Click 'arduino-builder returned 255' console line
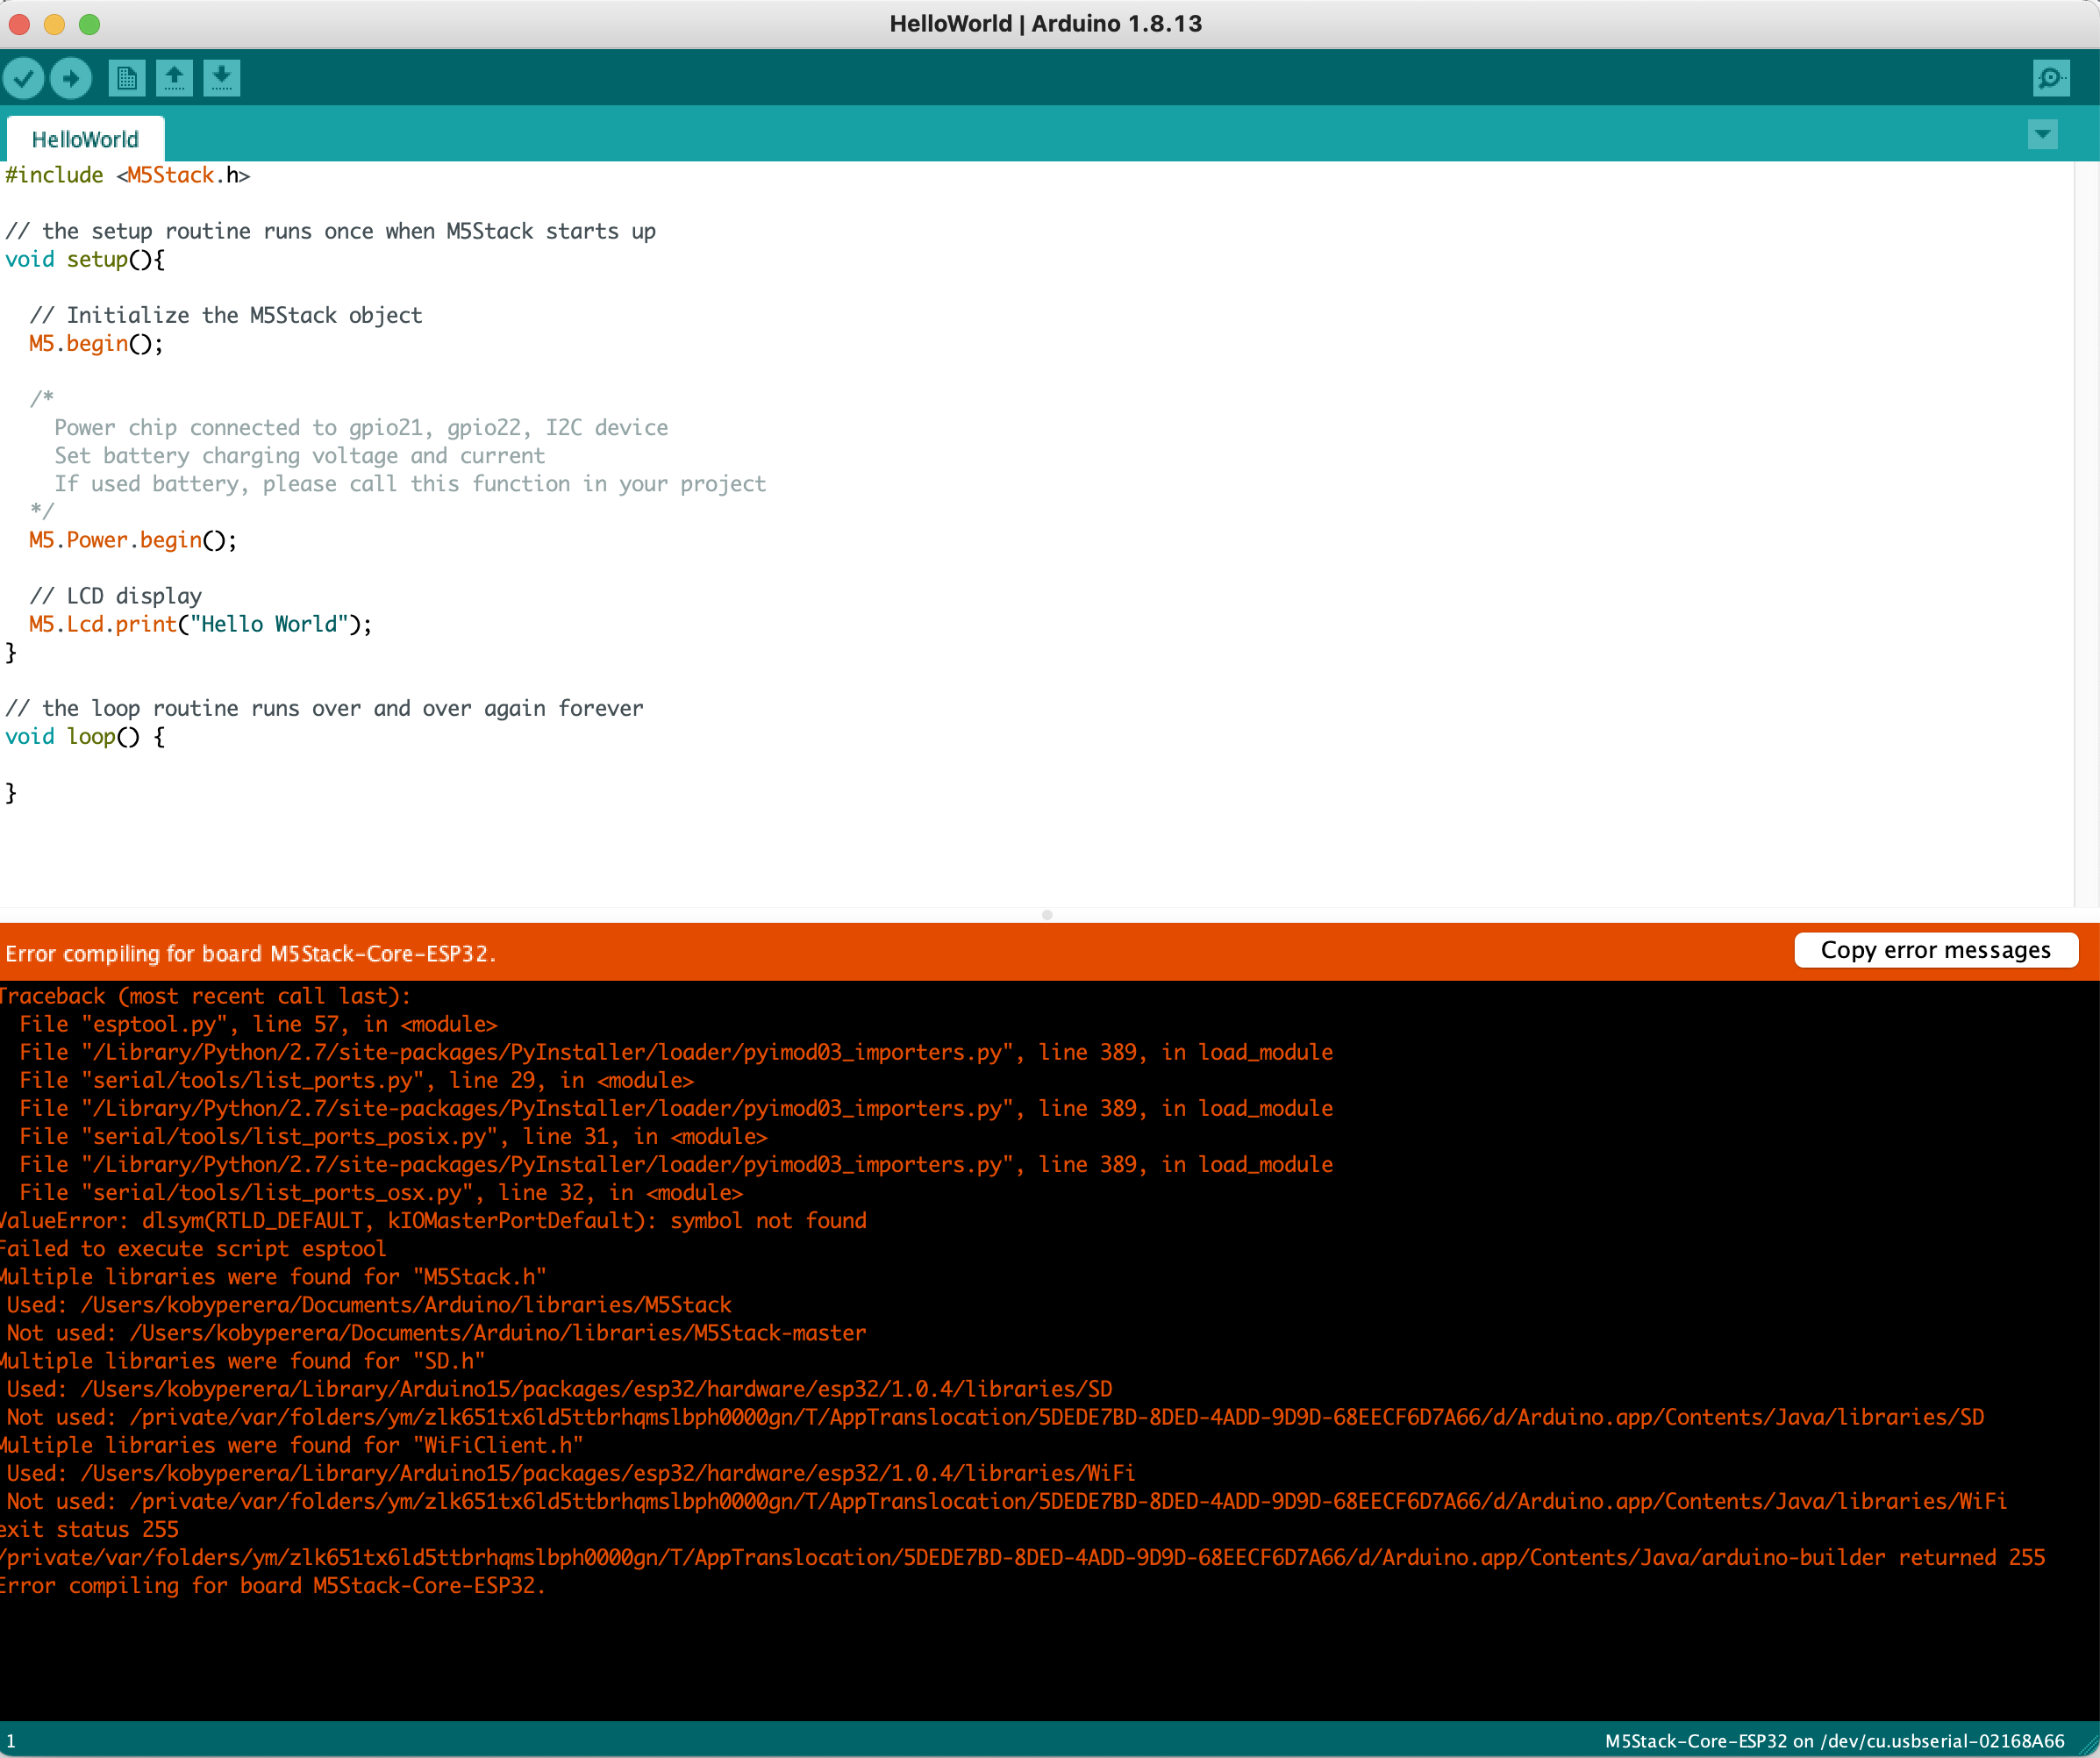 click(1023, 1557)
